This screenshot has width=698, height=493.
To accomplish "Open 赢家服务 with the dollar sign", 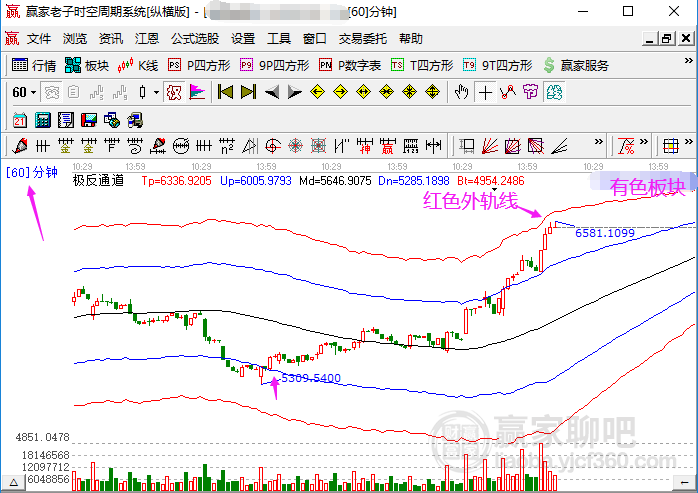I will pyautogui.click(x=576, y=65).
